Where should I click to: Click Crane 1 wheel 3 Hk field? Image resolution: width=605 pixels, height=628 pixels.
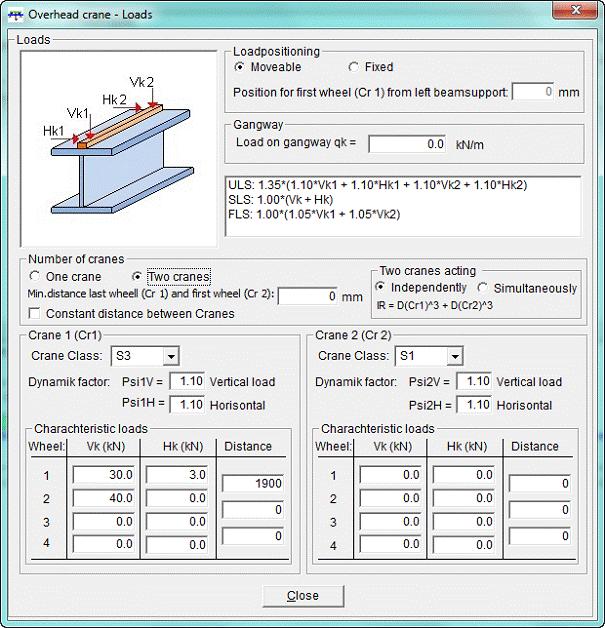coord(177,521)
